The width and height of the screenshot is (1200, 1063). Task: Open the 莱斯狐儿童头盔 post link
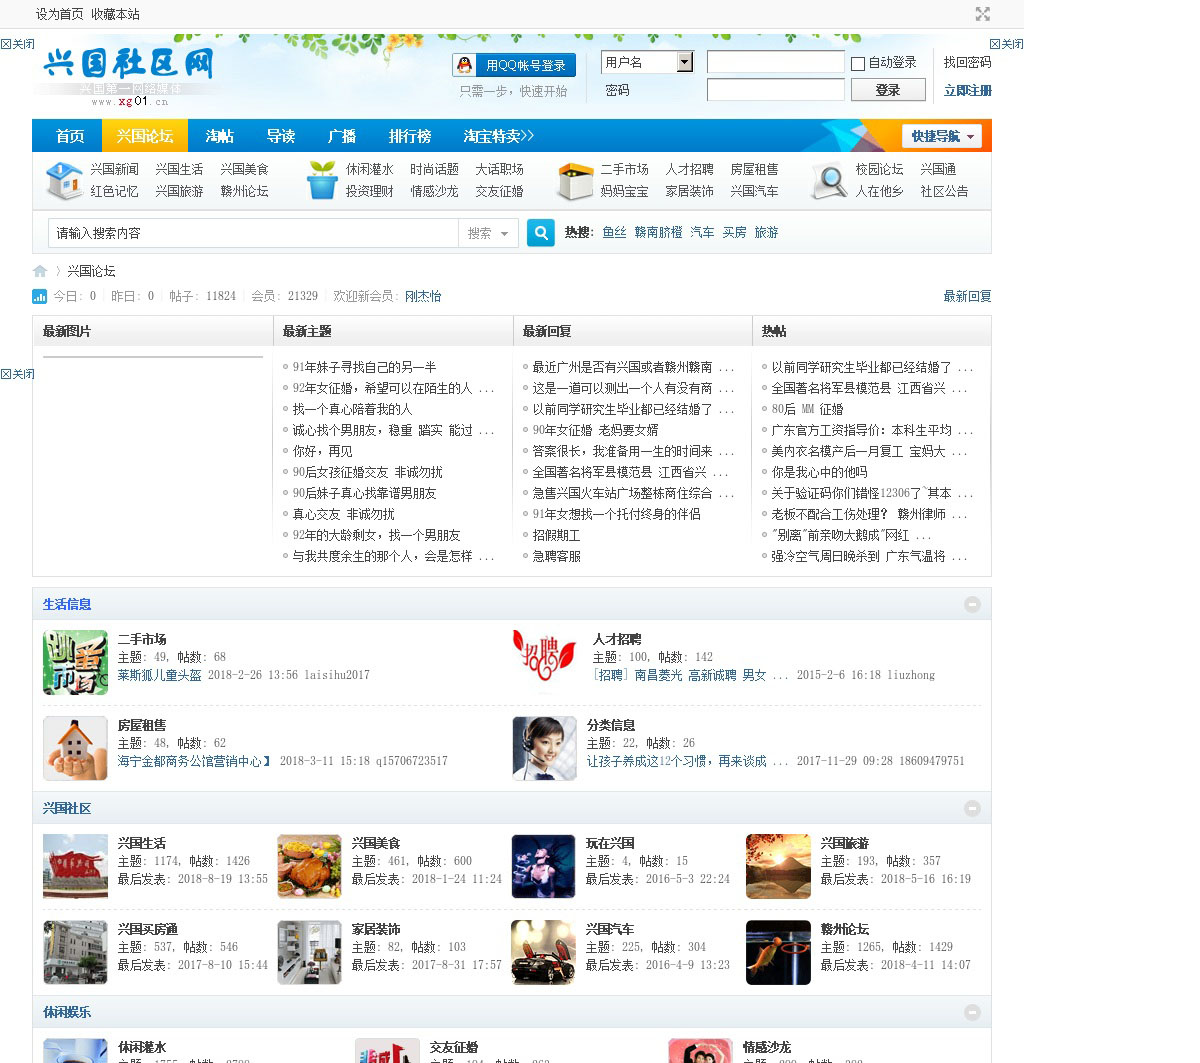[x=160, y=675]
